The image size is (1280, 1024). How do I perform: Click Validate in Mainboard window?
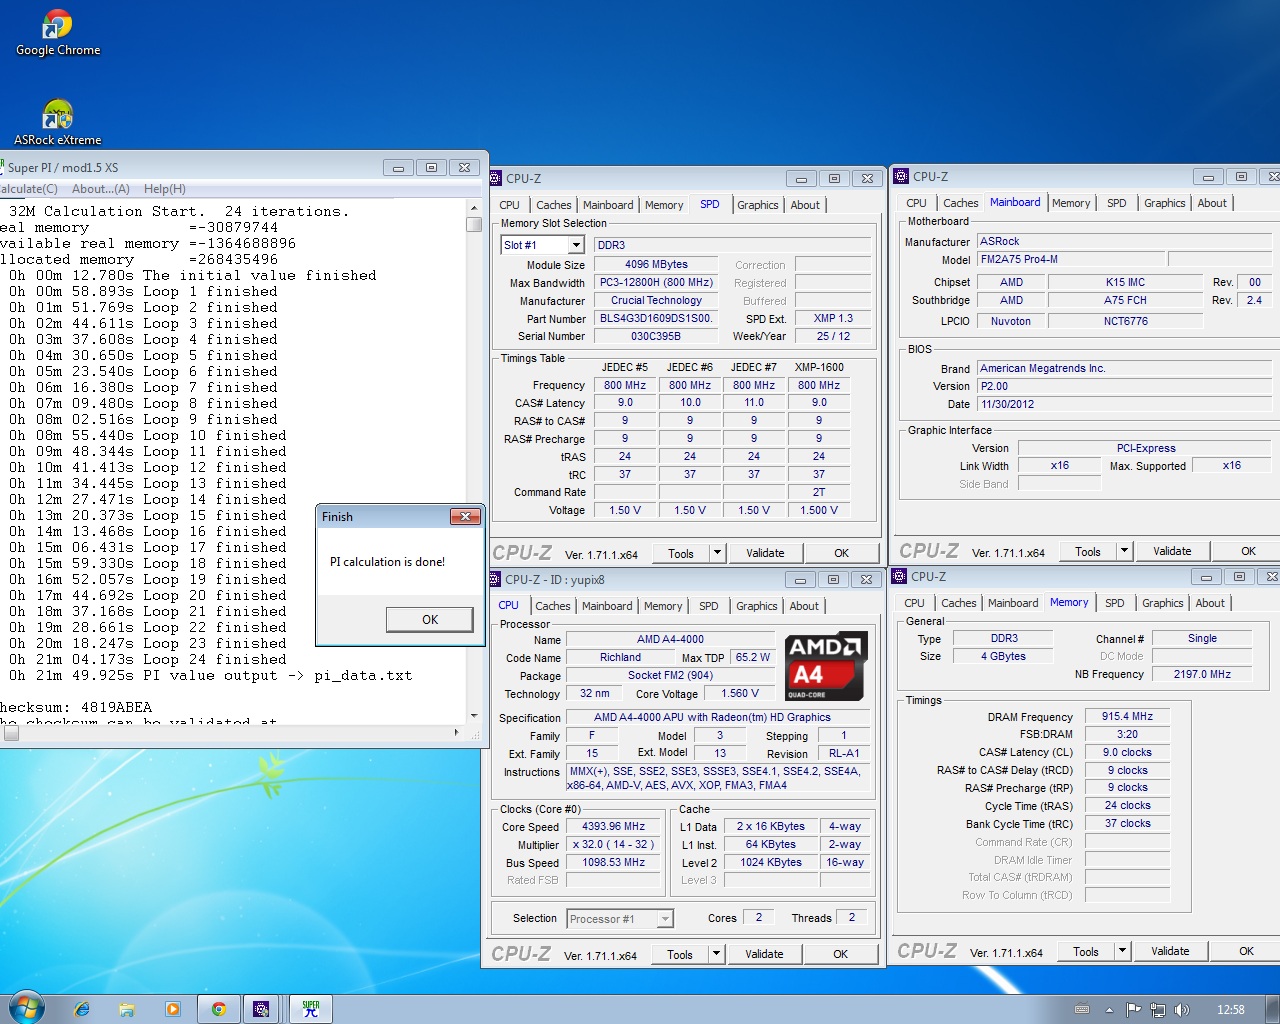(1173, 551)
